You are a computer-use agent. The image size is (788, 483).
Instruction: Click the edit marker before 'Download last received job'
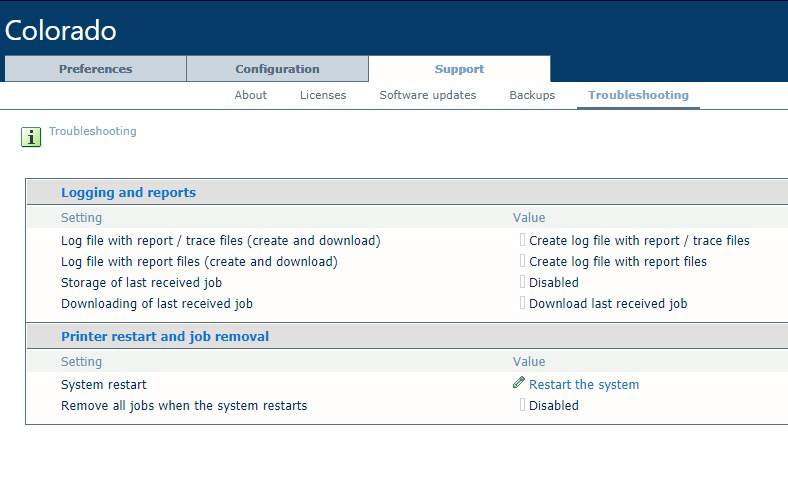pos(522,303)
